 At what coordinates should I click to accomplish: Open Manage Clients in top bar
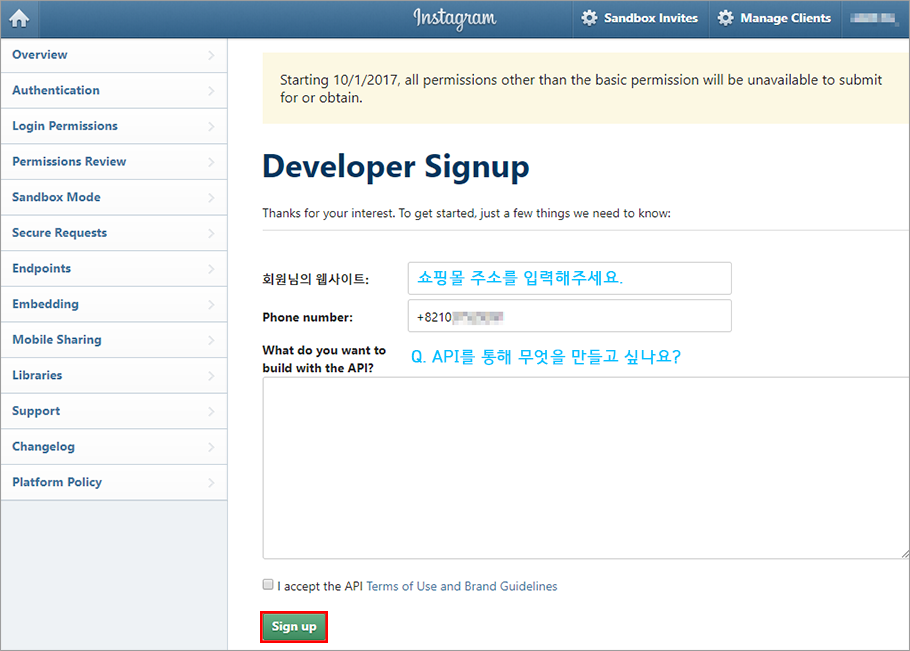coord(775,19)
